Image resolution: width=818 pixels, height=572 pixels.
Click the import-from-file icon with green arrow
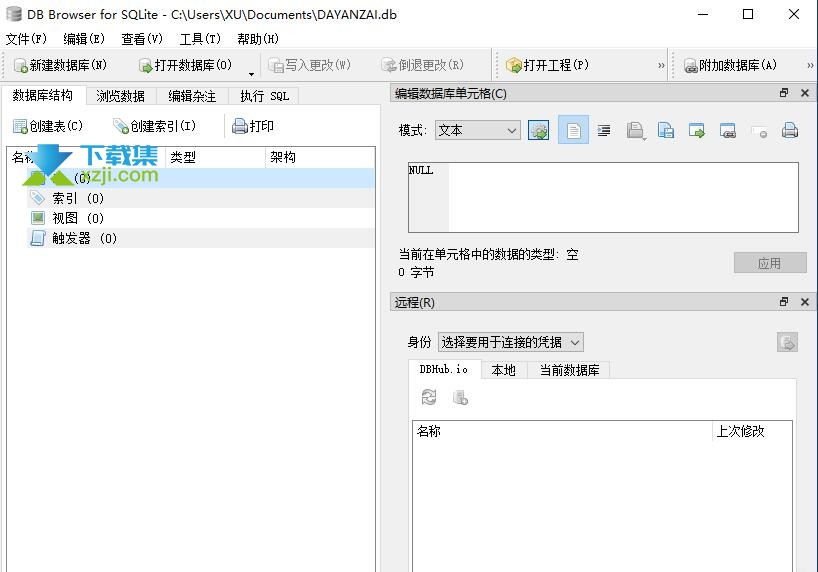(x=696, y=130)
